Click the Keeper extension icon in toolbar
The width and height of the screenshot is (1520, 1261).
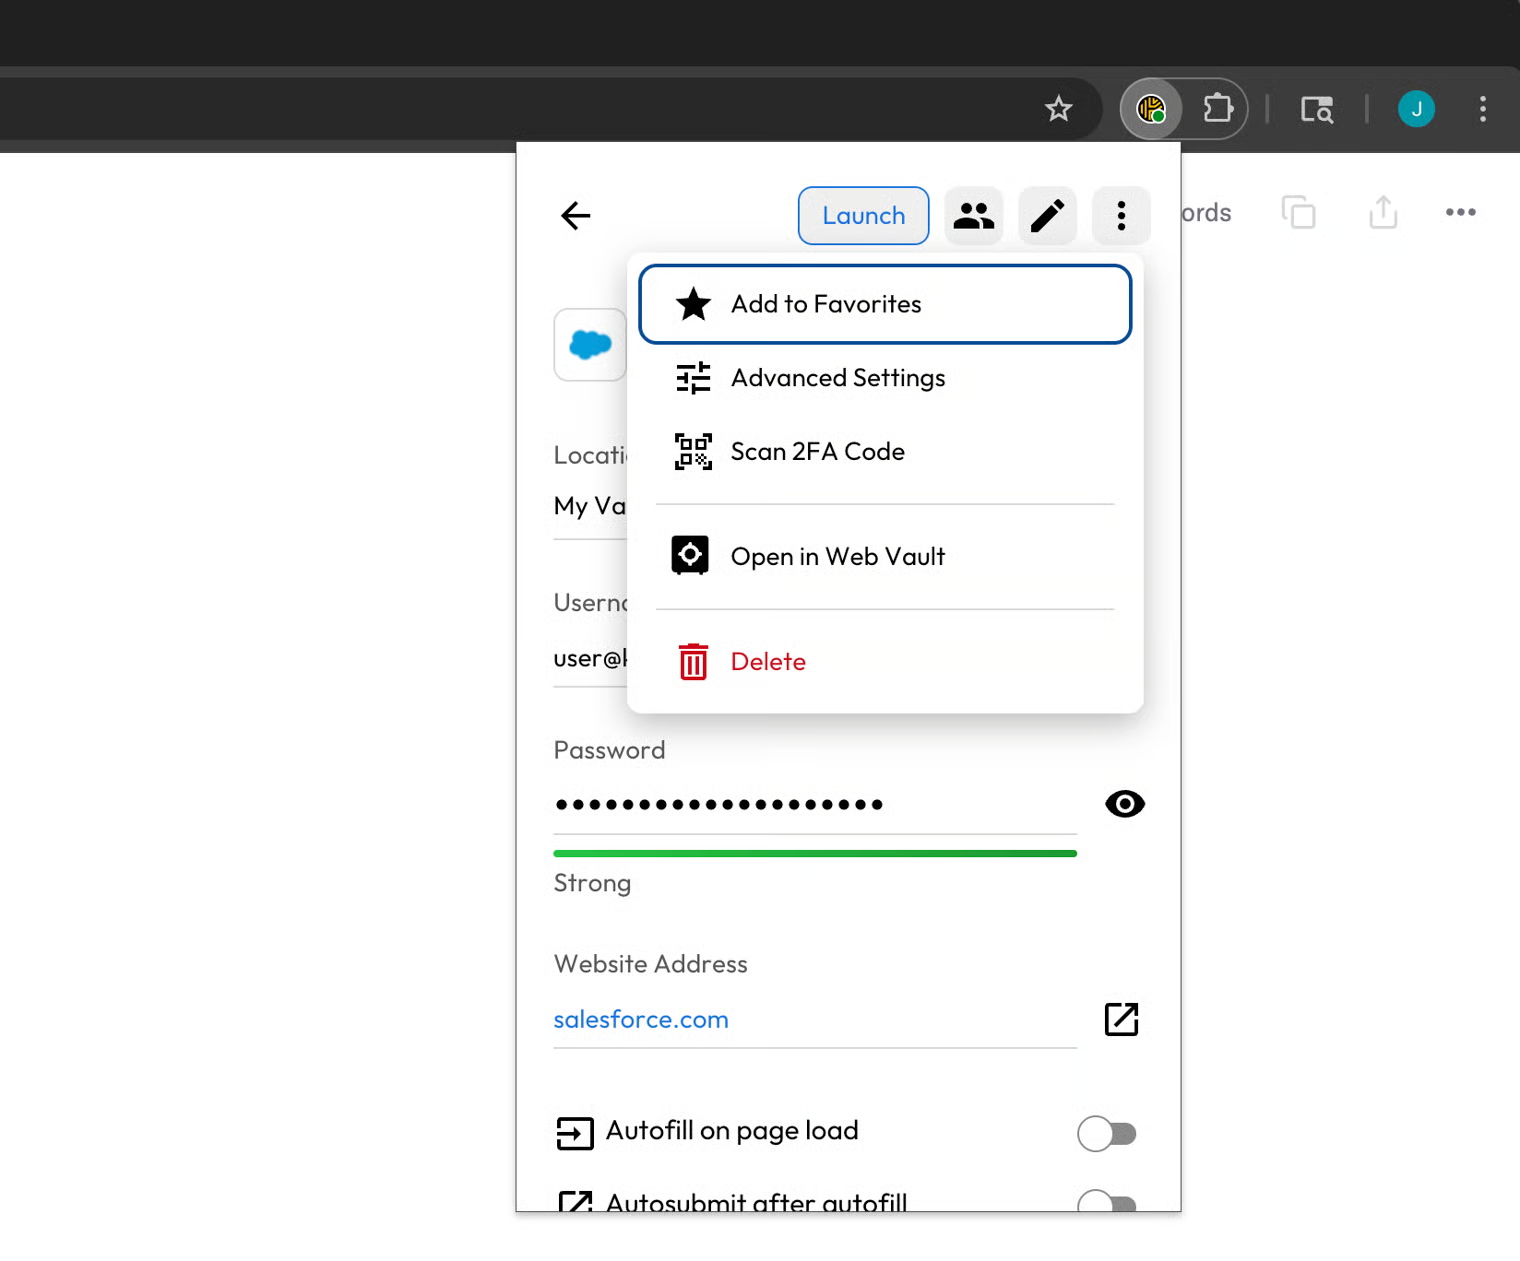pyautogui.click(x=1151, y=109)
